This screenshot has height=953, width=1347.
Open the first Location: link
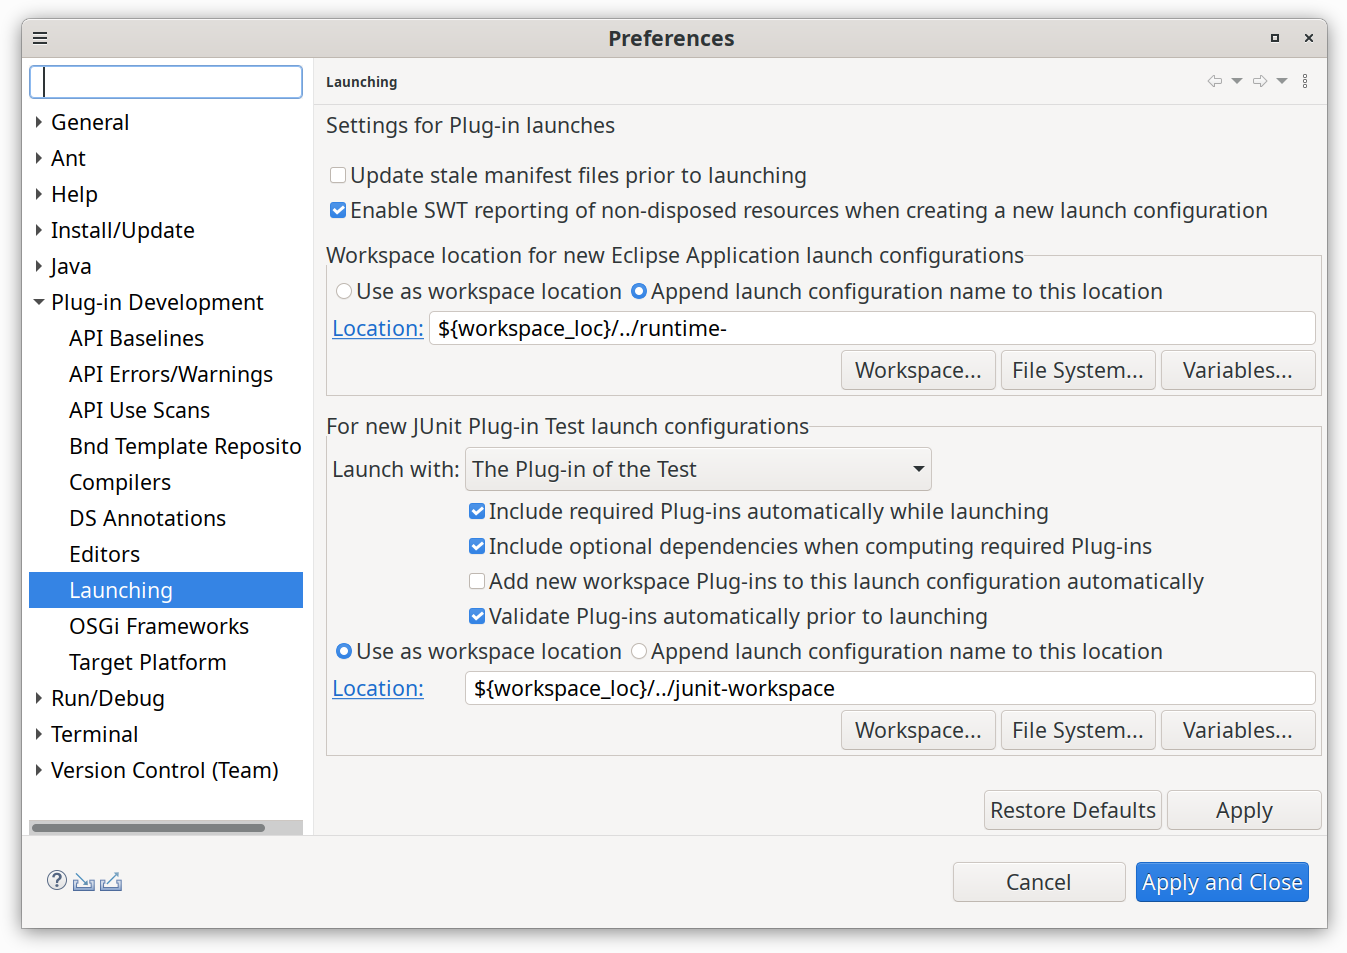377,327
